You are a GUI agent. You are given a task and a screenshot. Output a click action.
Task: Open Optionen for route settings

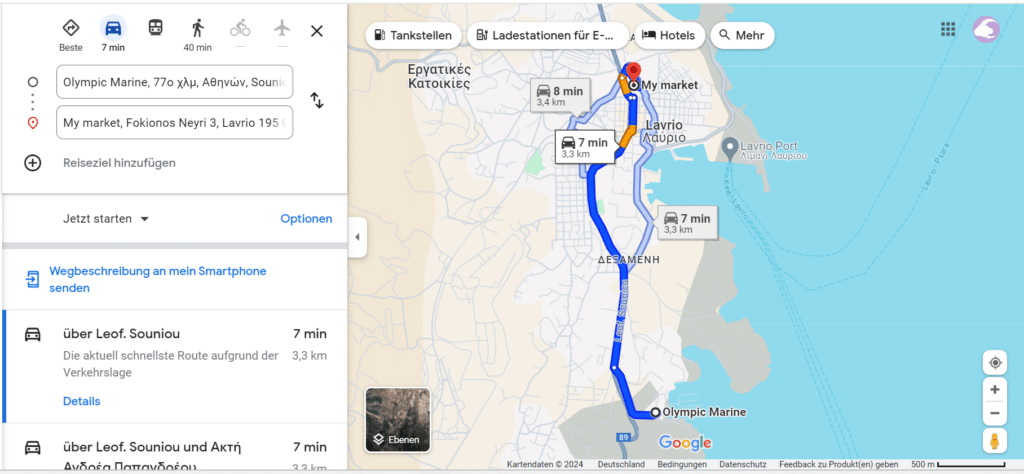coord(306,219)
